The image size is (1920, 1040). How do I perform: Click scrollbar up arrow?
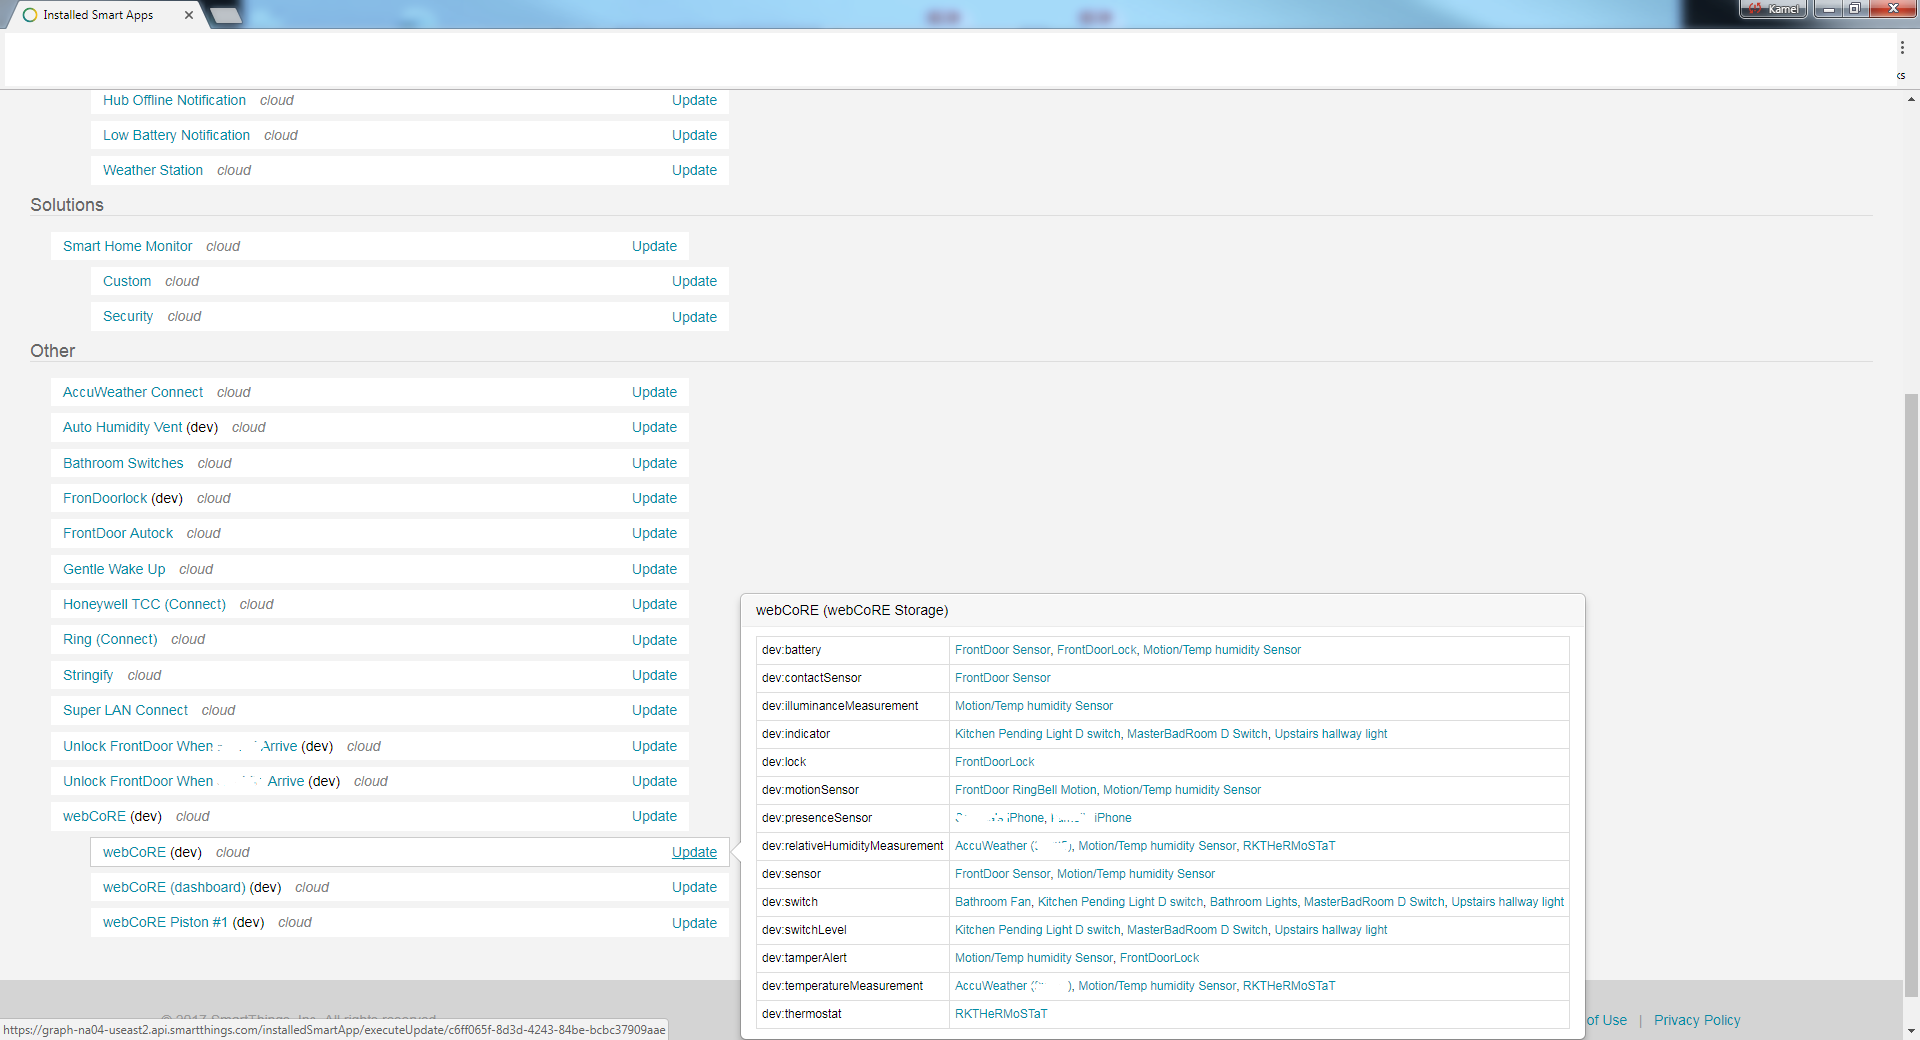click(x=1911, y=99)
